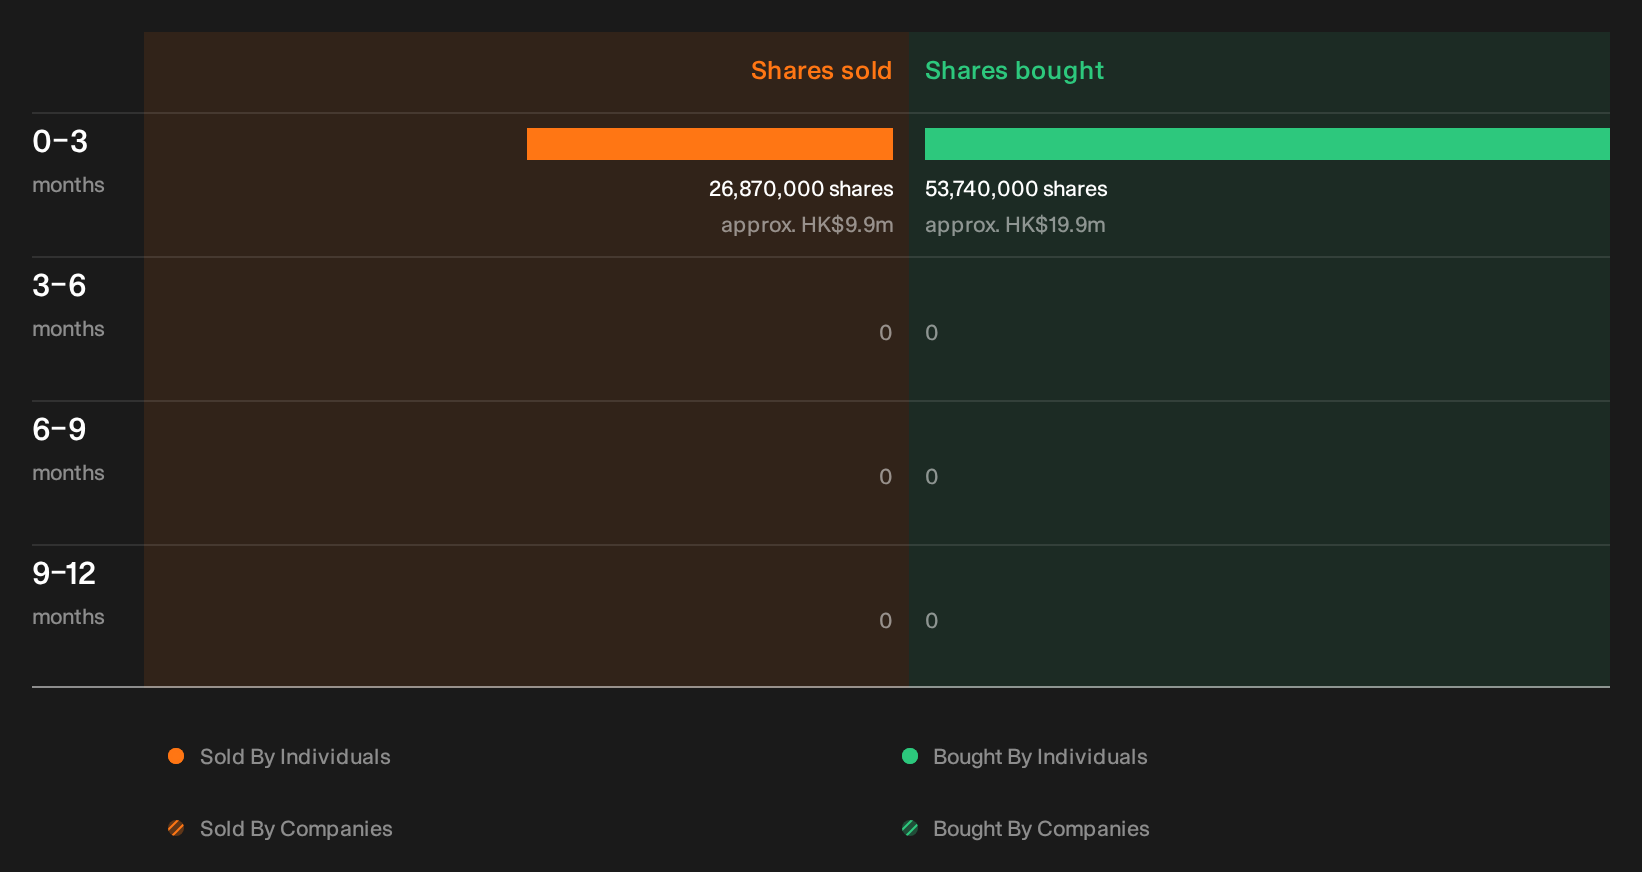
Task: Click the striped Sold By Companies legend icon
Action: (x=176, y=828)
